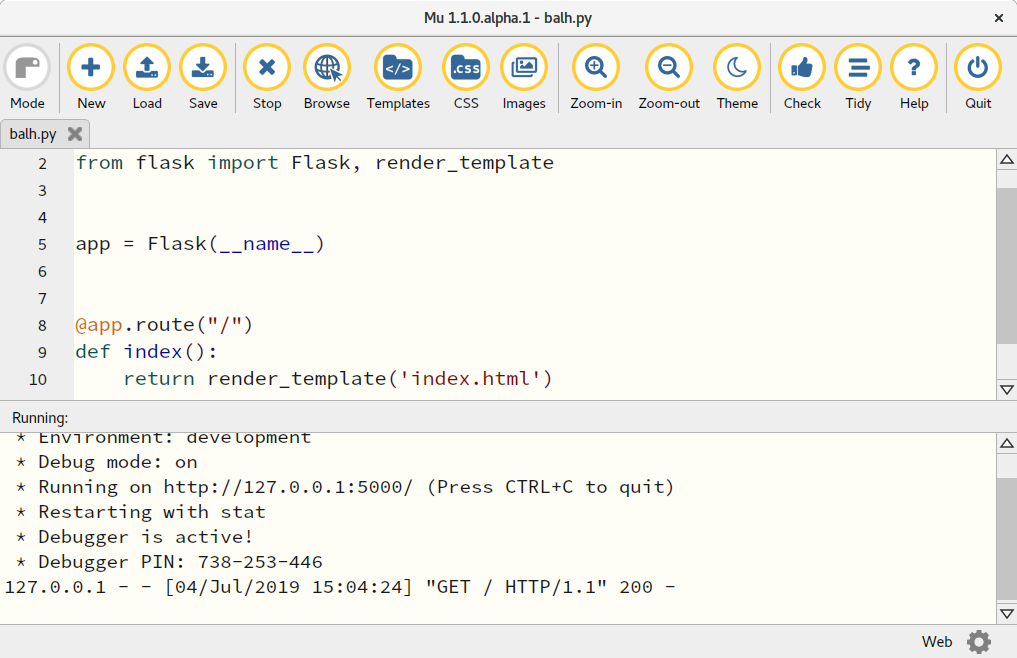Open the CSS folder
1017x658 pixels.
coord(466,77)
